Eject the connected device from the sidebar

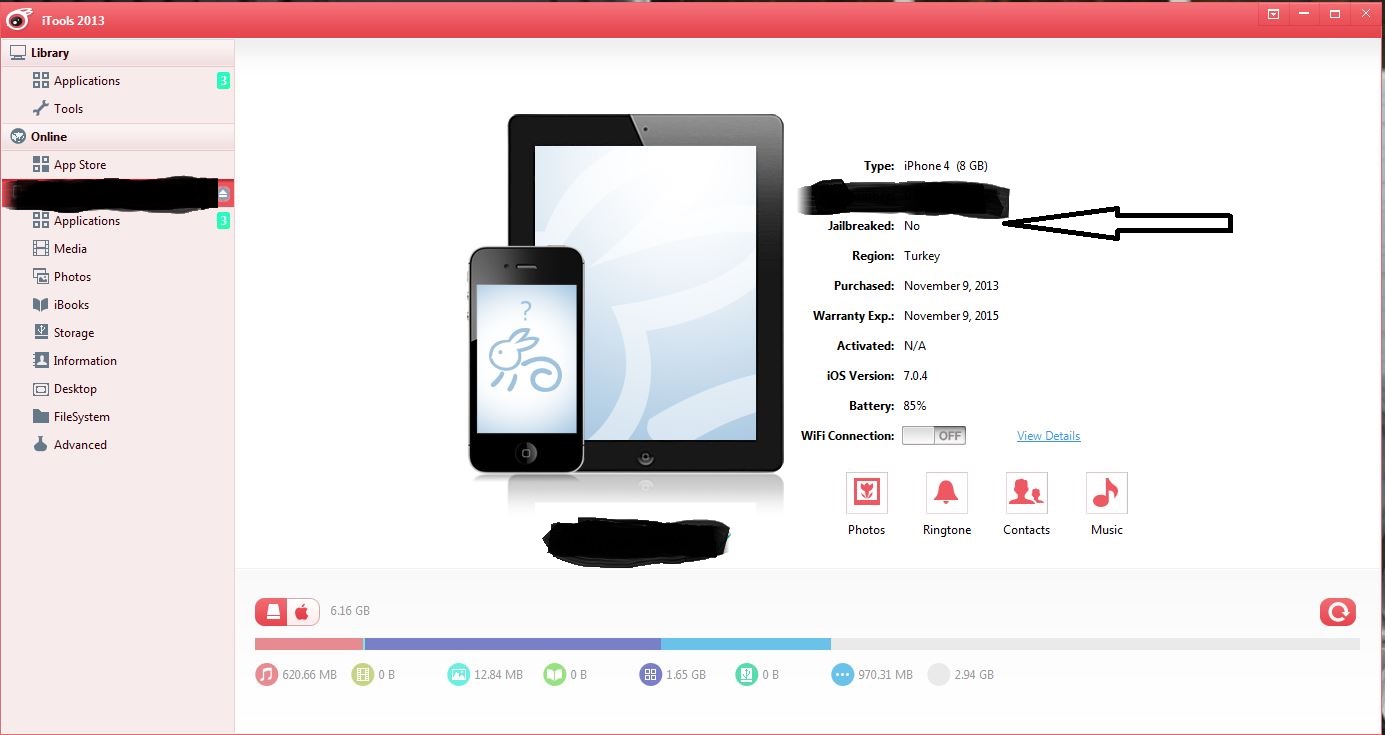(x=224, y=193)
